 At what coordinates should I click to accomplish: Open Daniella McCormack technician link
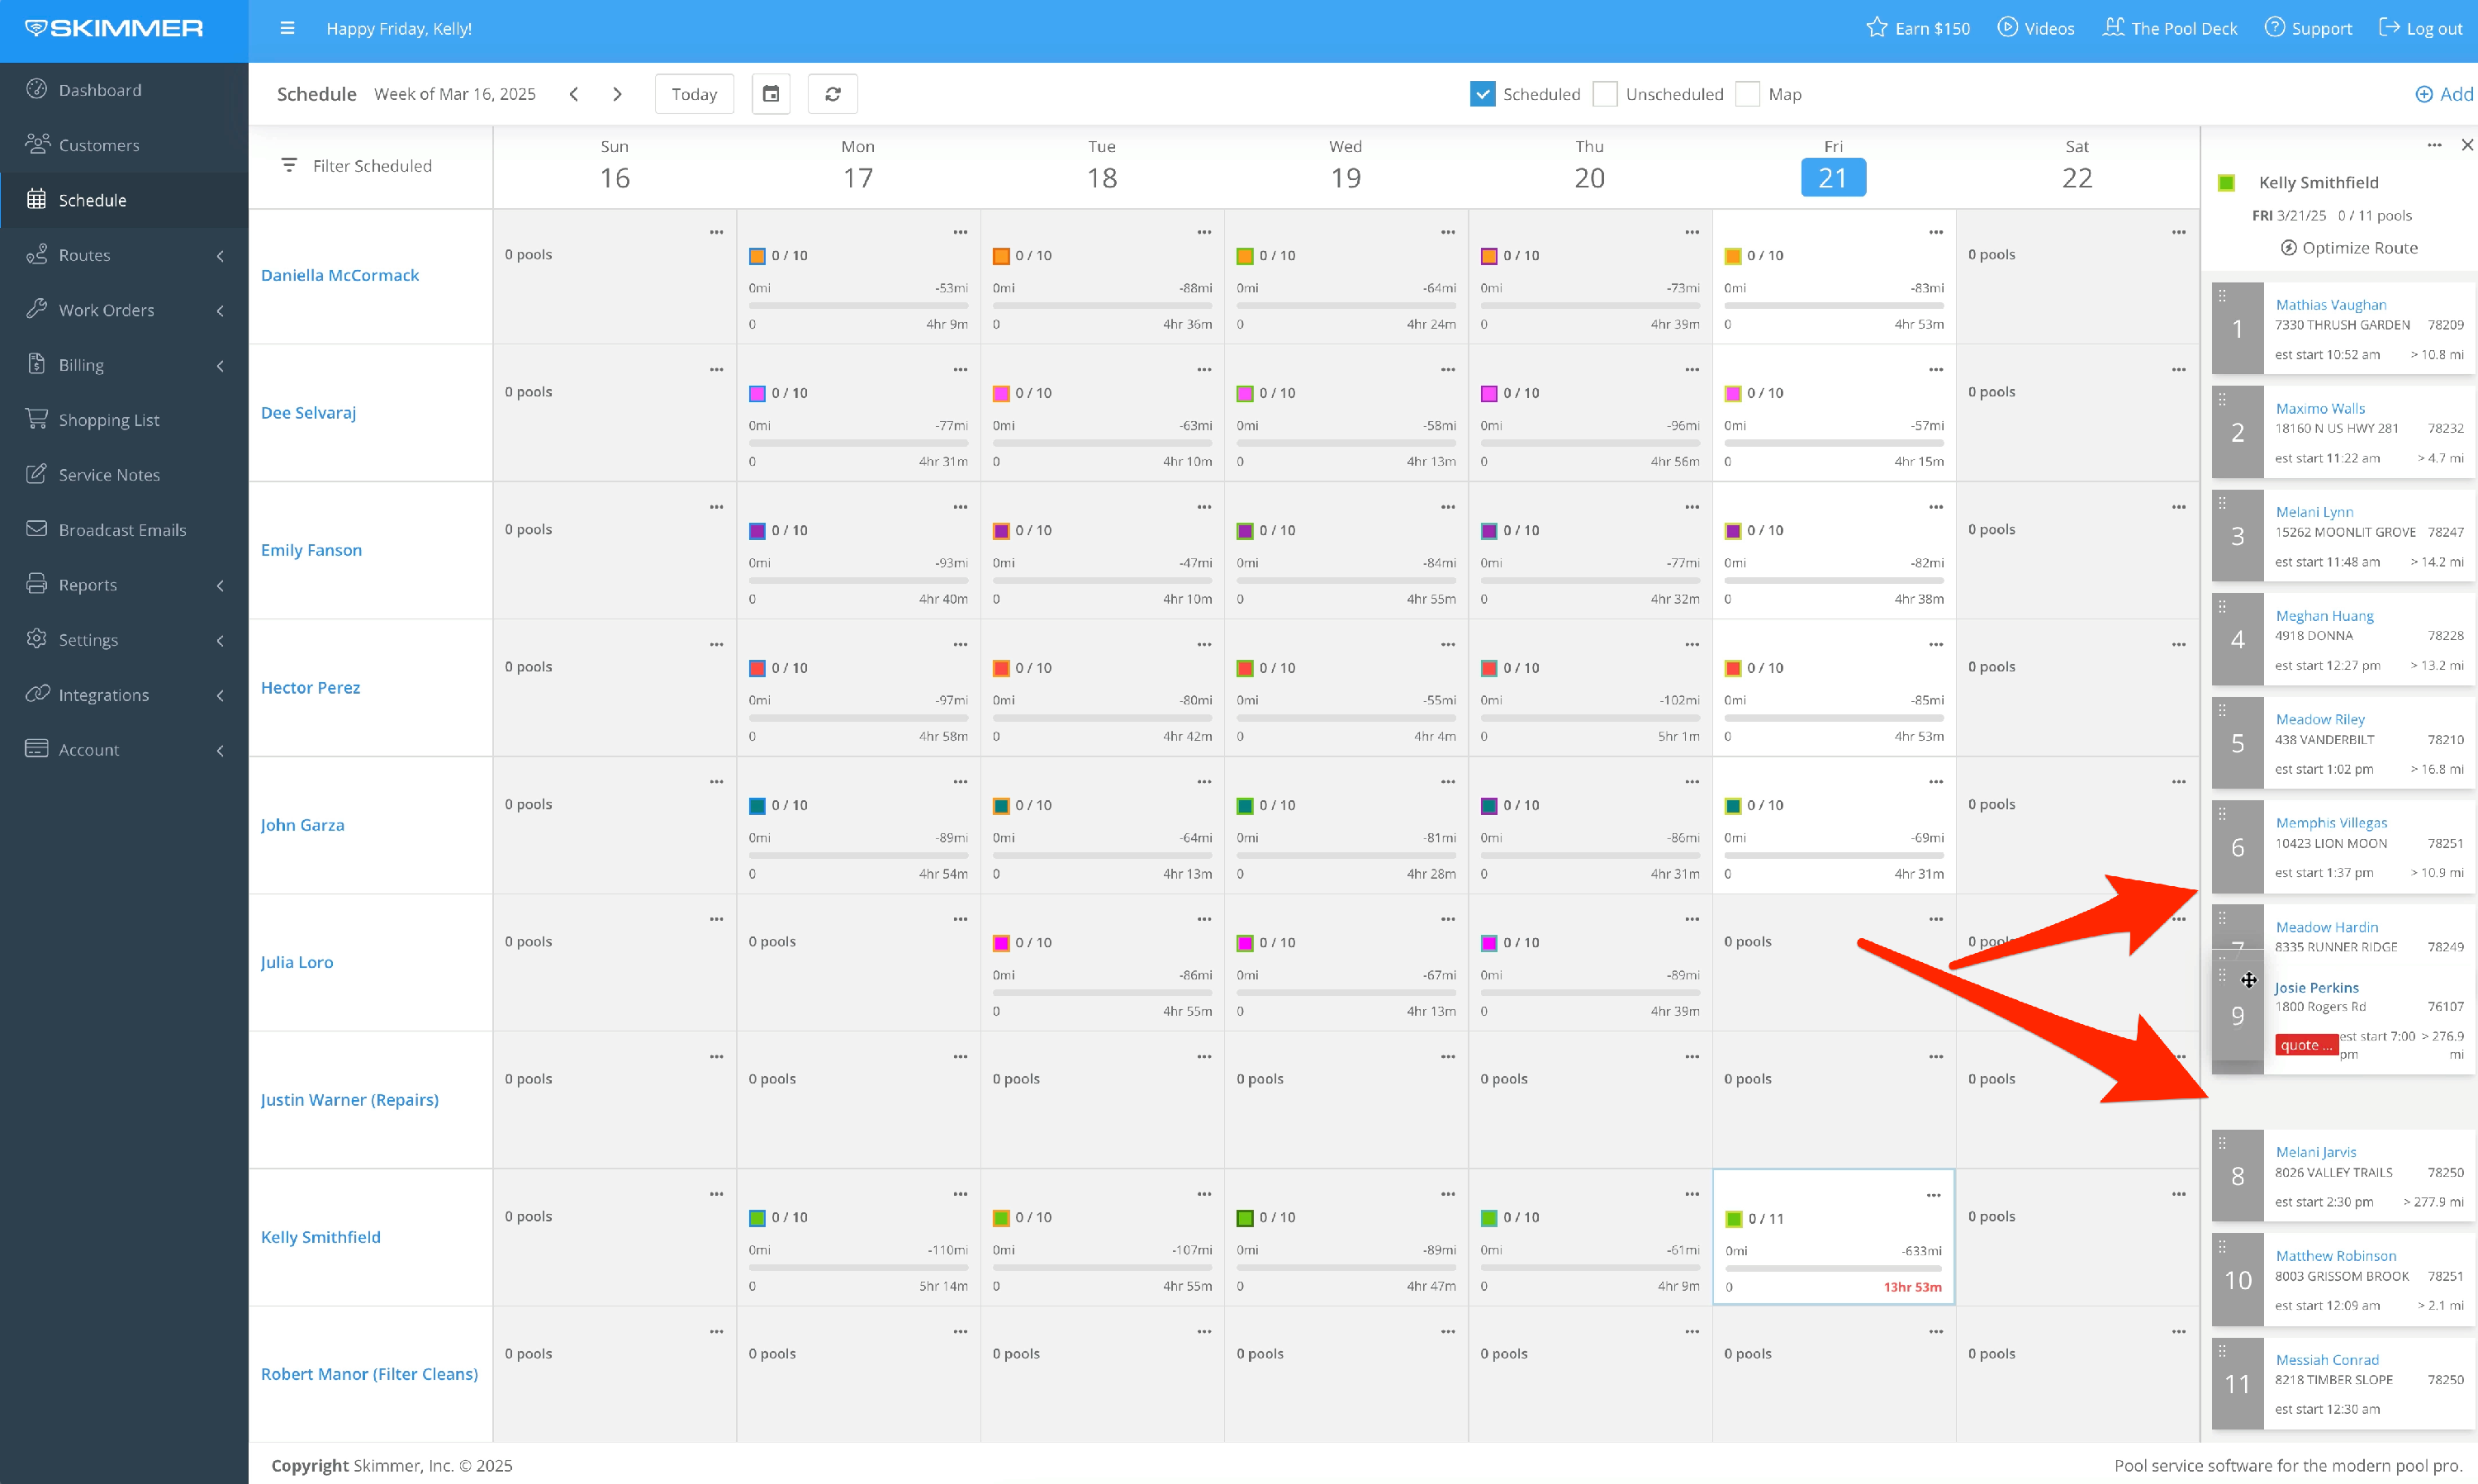click(x=339, y=275)
